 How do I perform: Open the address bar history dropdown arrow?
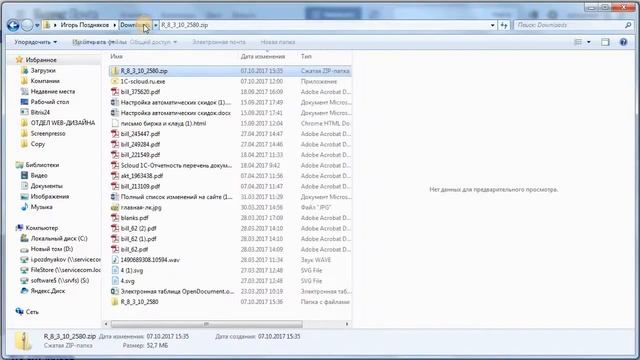(x=493, y=25)
